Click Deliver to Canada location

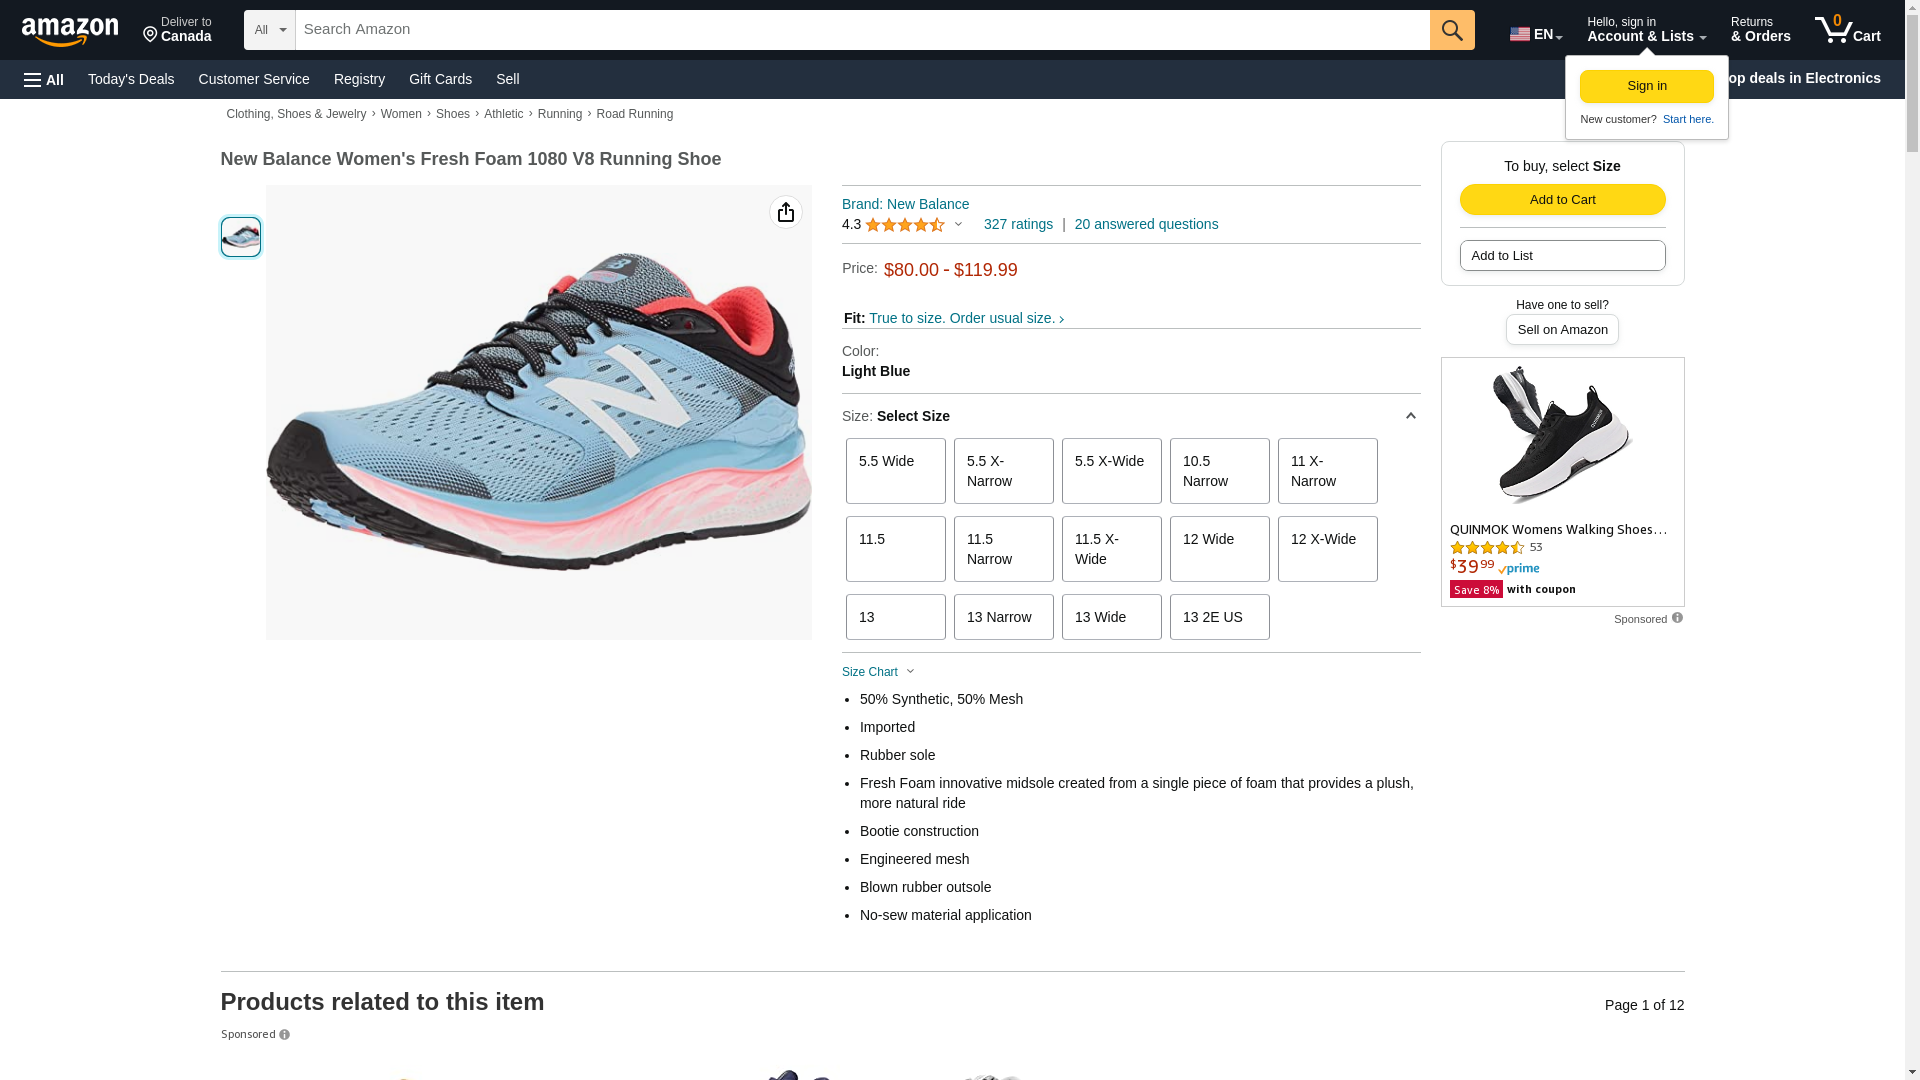tap(177, 30)
